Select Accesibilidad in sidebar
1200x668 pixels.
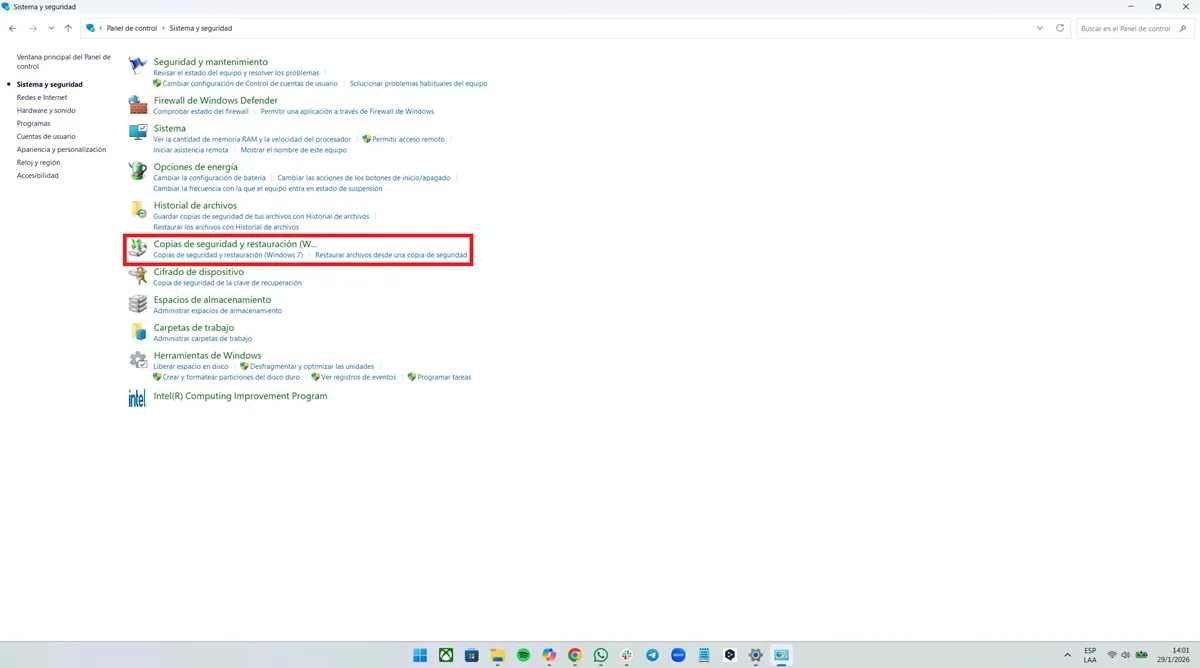click(38, 176)
